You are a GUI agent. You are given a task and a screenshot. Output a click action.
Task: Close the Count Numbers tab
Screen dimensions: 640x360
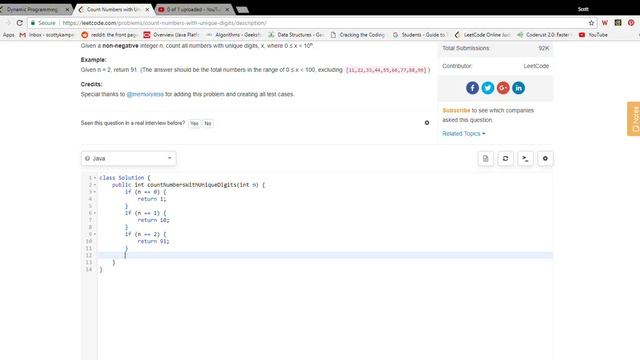click(x=147, y=9)
